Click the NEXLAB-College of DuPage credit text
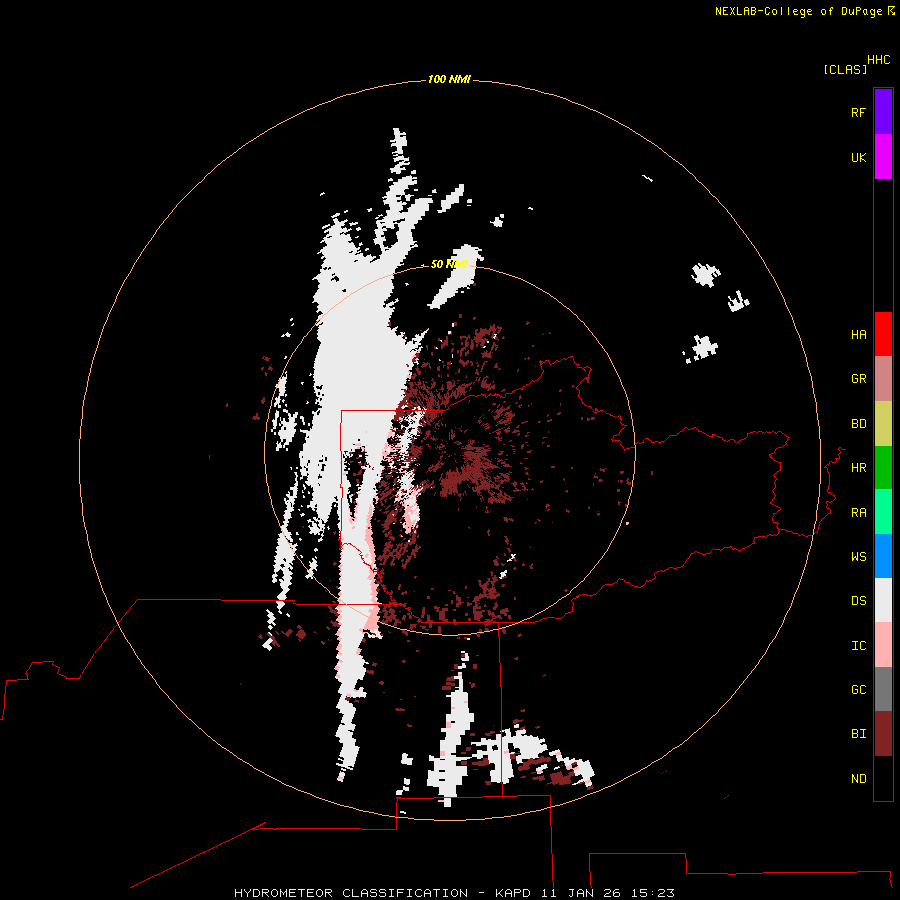Viewport: 900px width, 900px height. click(798, 11)
